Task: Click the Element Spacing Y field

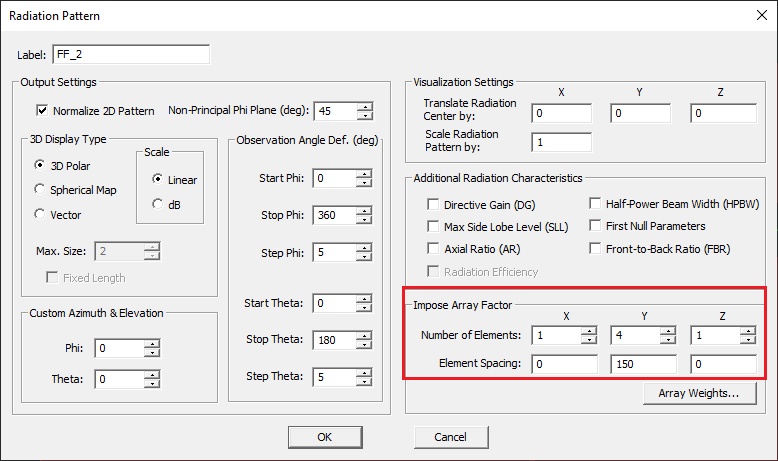Action: (x=643, y=363)
